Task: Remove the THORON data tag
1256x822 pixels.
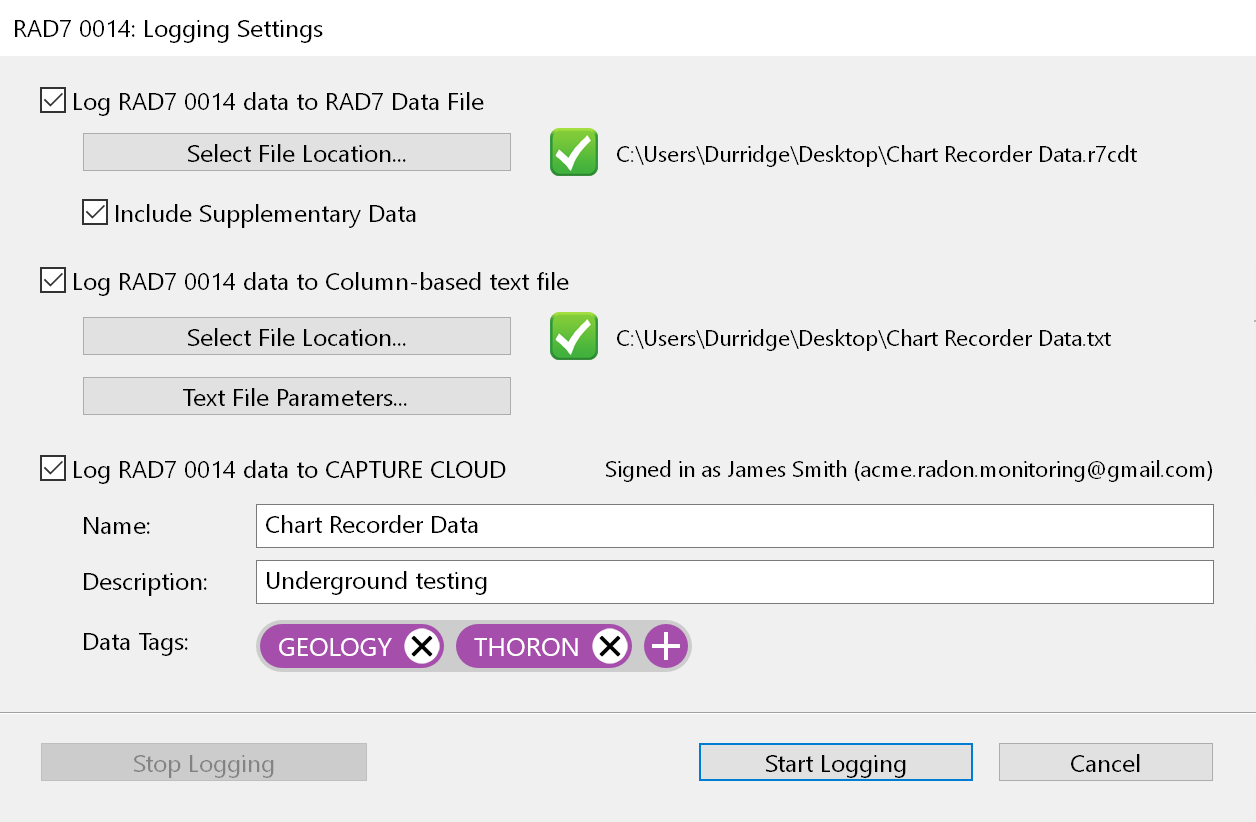Action: [x=610, y=647]
